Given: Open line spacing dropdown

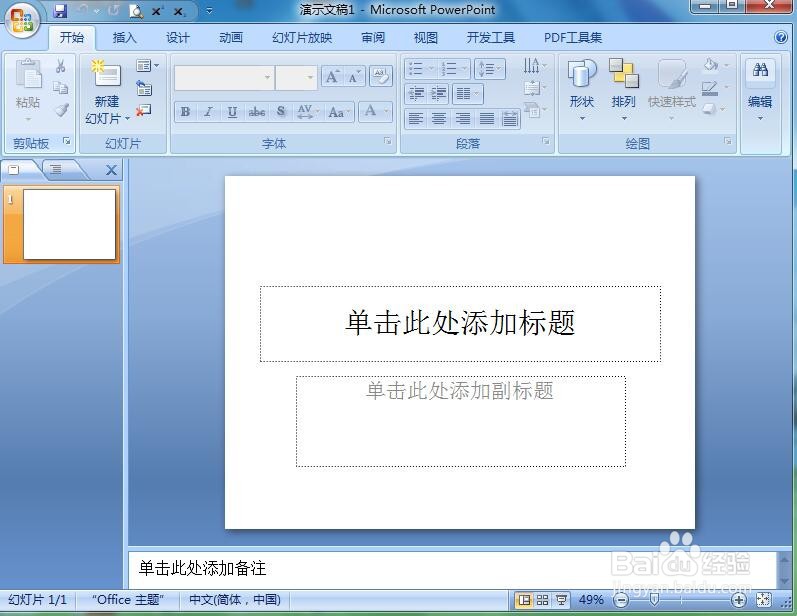Looking at the screenshot, I should (490, 69).
